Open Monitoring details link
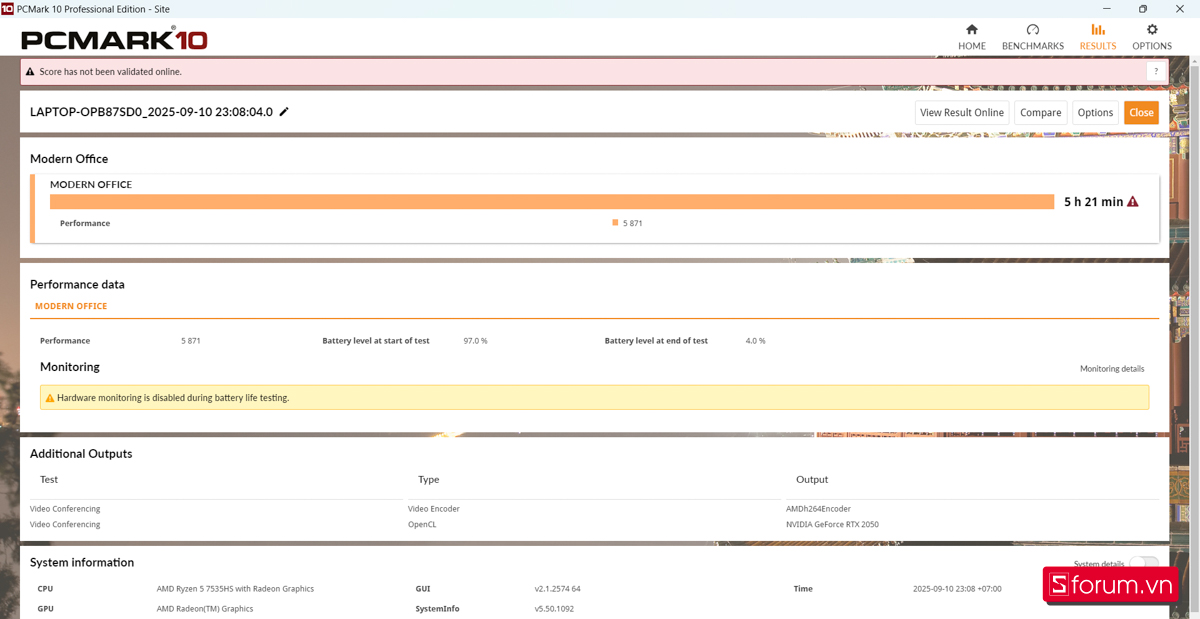The image size is (1200, 619). point(1112,369)
